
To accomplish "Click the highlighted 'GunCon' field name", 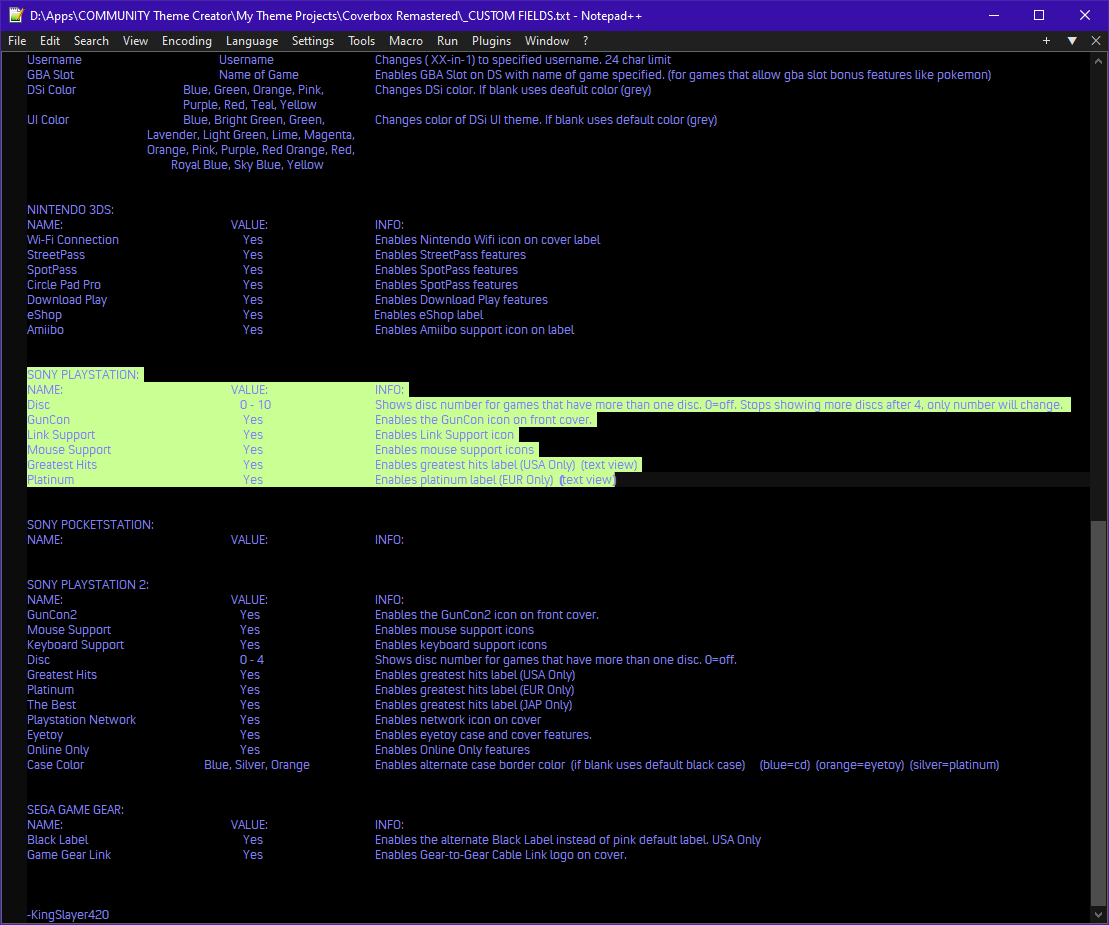I will pyautogui.click(x=48, y=420).
